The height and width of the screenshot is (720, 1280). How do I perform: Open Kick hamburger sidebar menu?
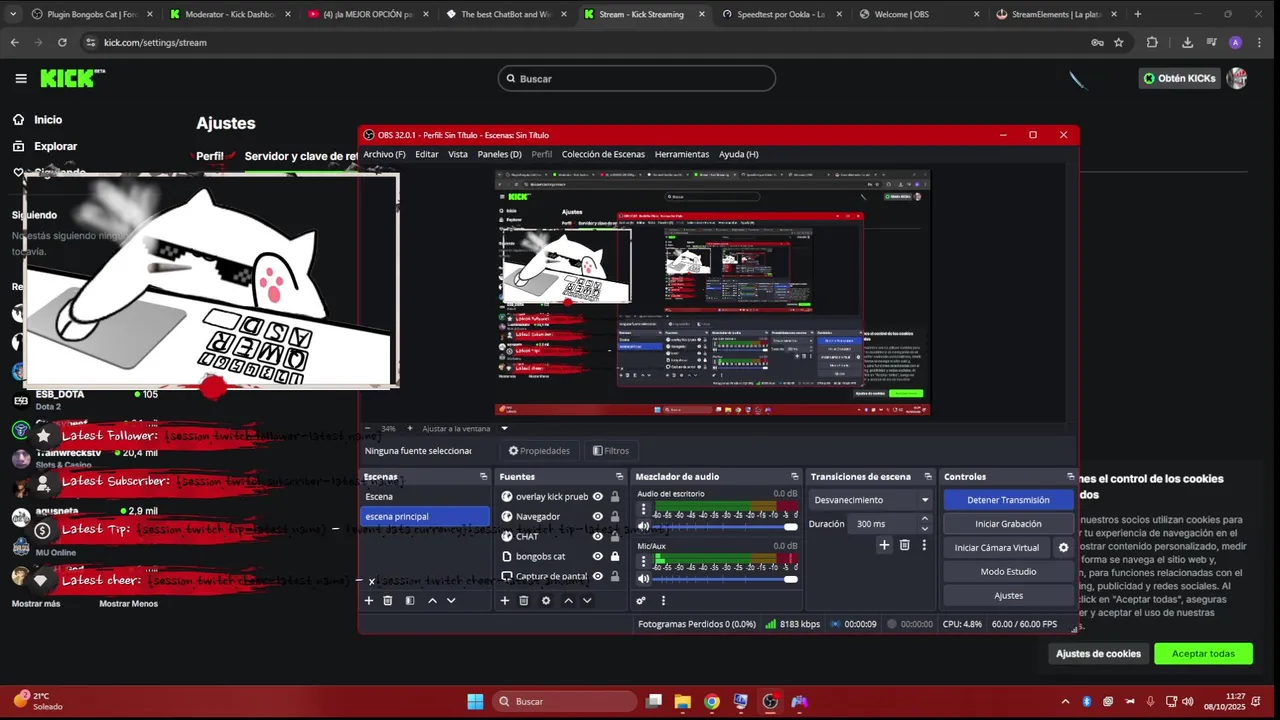coord(21,79)
